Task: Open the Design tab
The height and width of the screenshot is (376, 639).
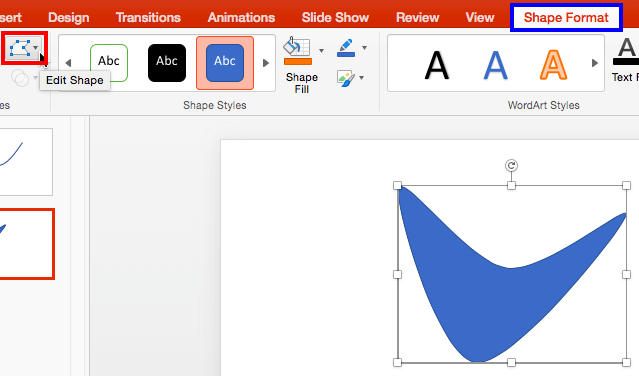Action: pyautogui.click(x=68, y=18)
